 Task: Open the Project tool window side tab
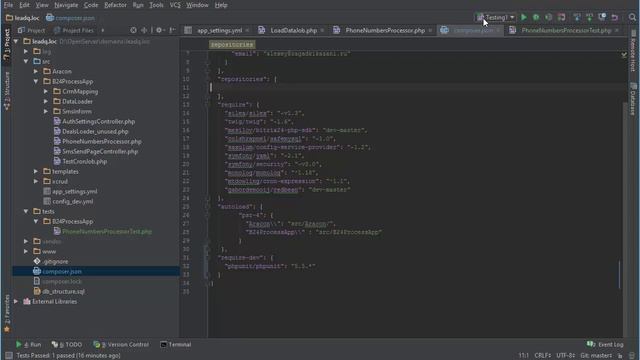[x=7, y=45]
